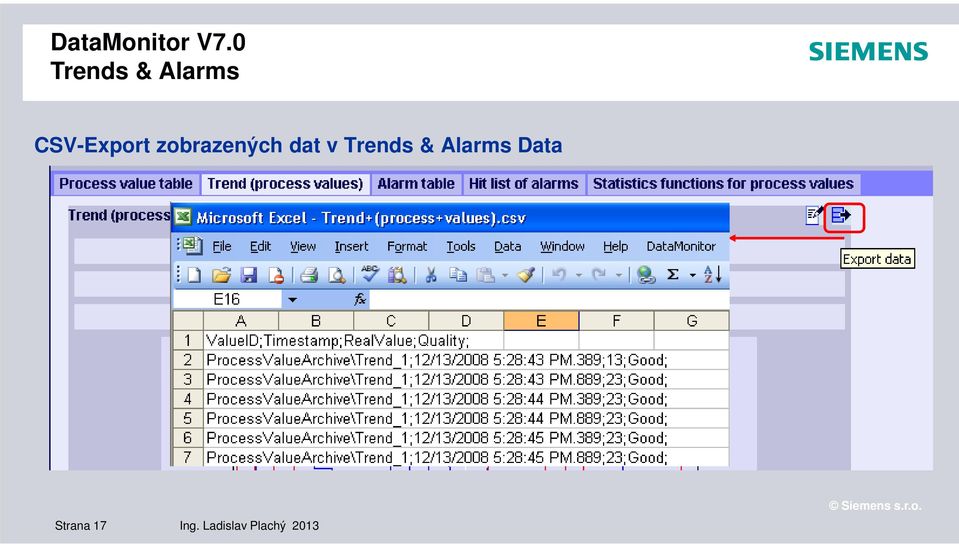This screenshot has width=959, height=545.
Task: Open the Research binoculars icon
Action: tap(397, 275)
